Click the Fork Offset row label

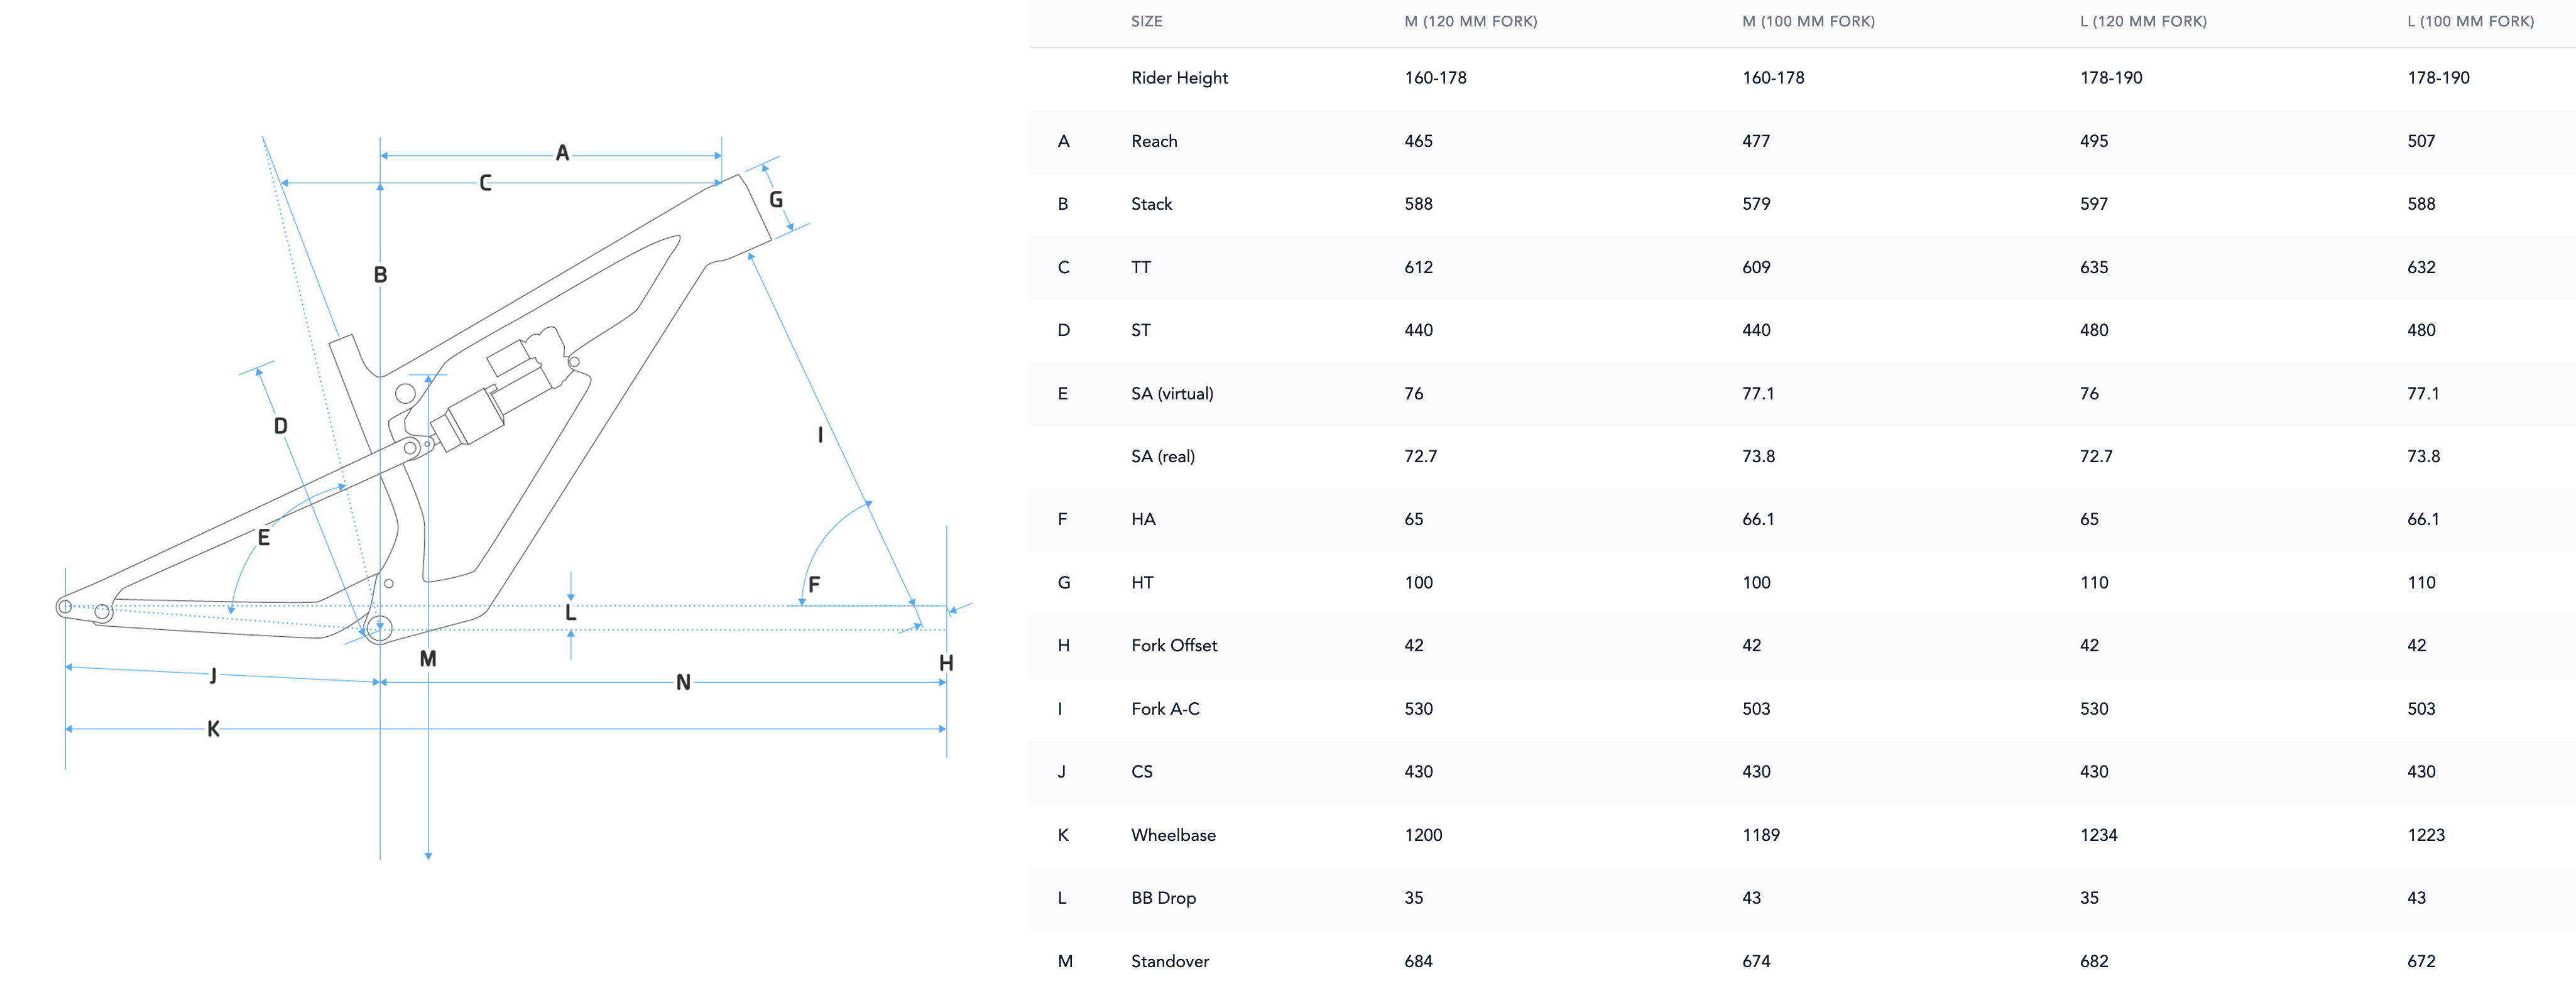(1174, 645)
